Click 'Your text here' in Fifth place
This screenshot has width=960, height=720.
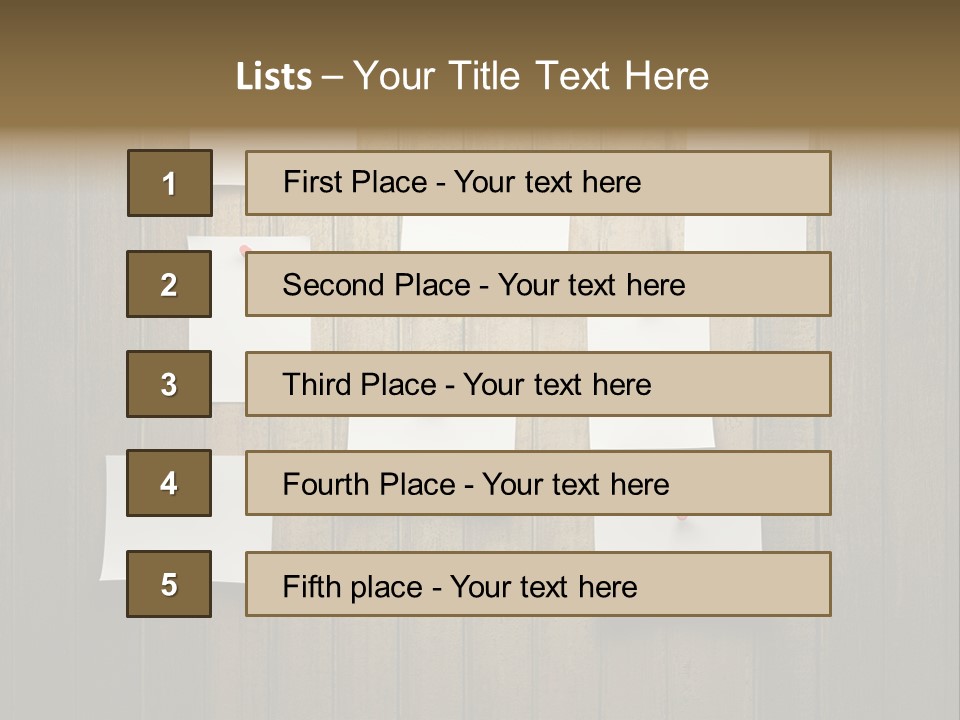click(x=544, y=587)
